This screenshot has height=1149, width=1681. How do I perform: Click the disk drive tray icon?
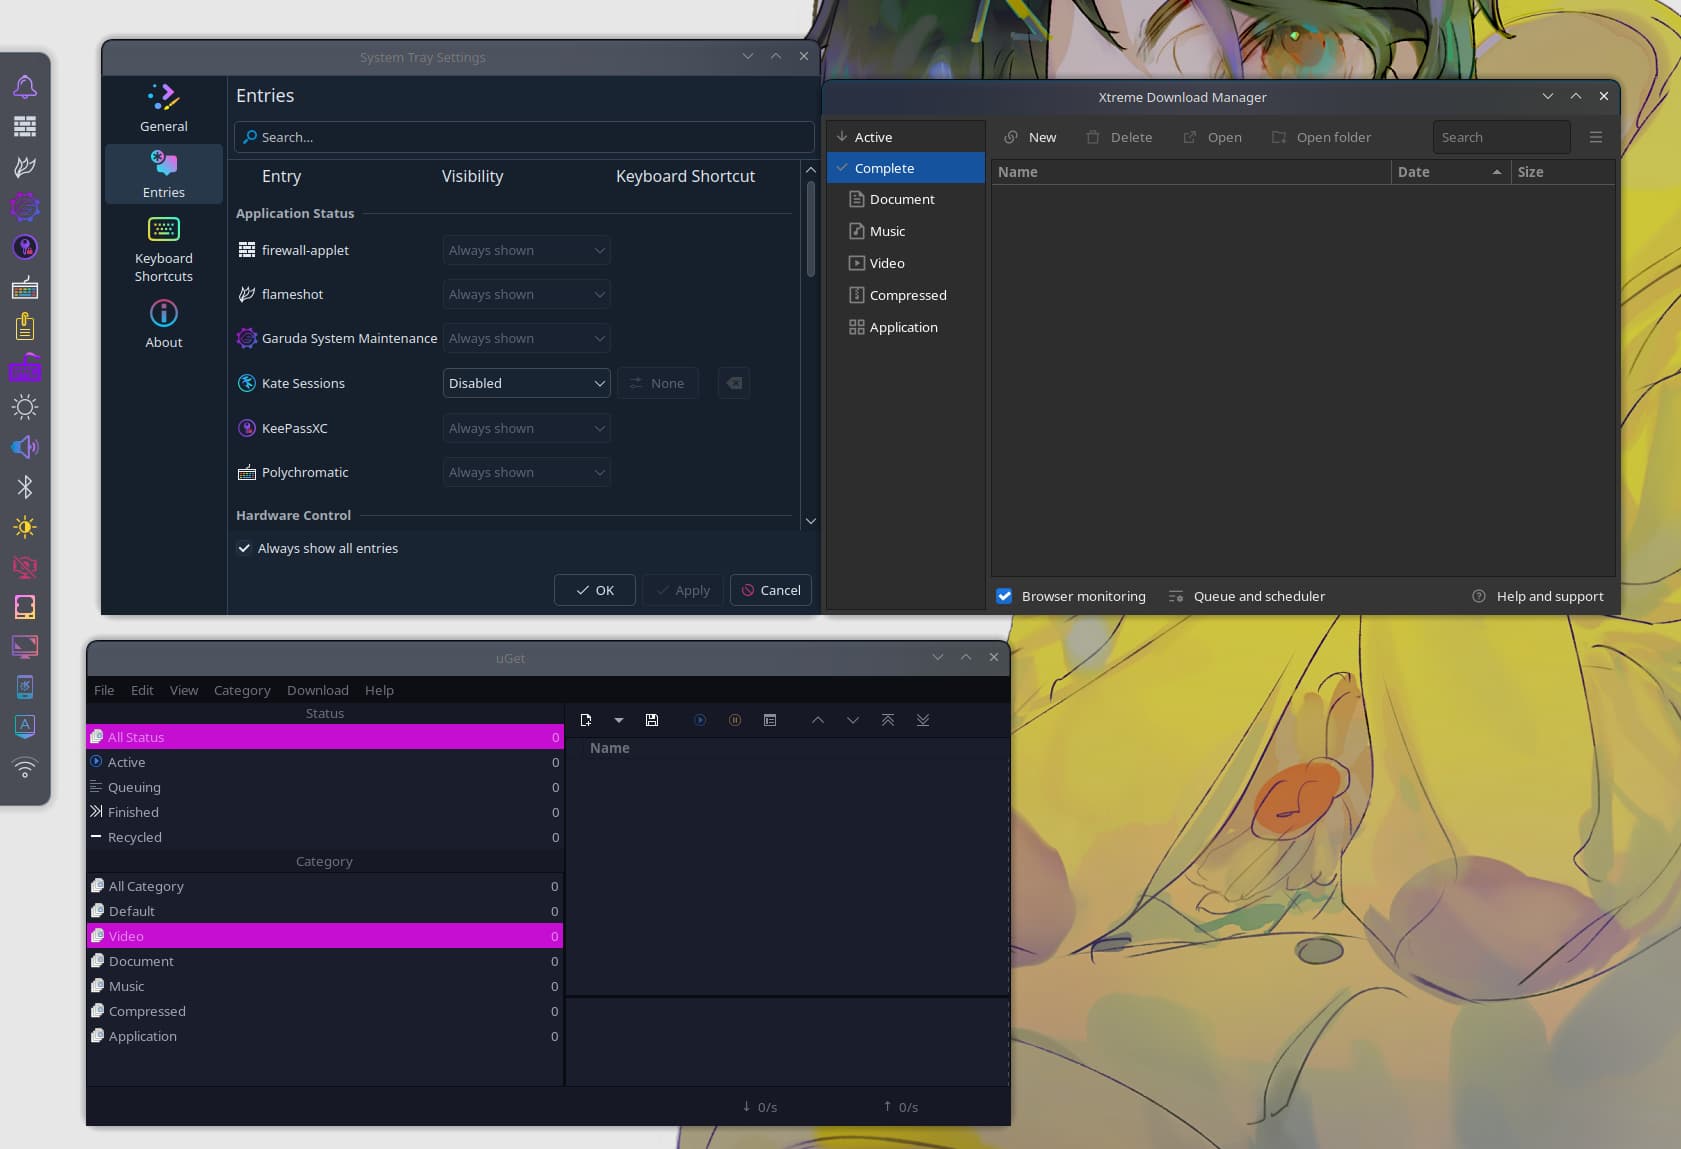point(25,607)
